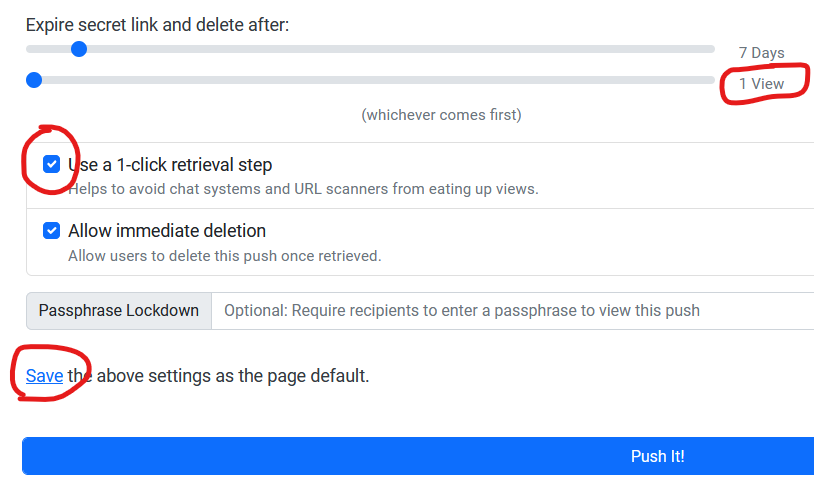Click the "Use a 1-click retrieval step" label
The image size is (814, 491).
point(170,165)
